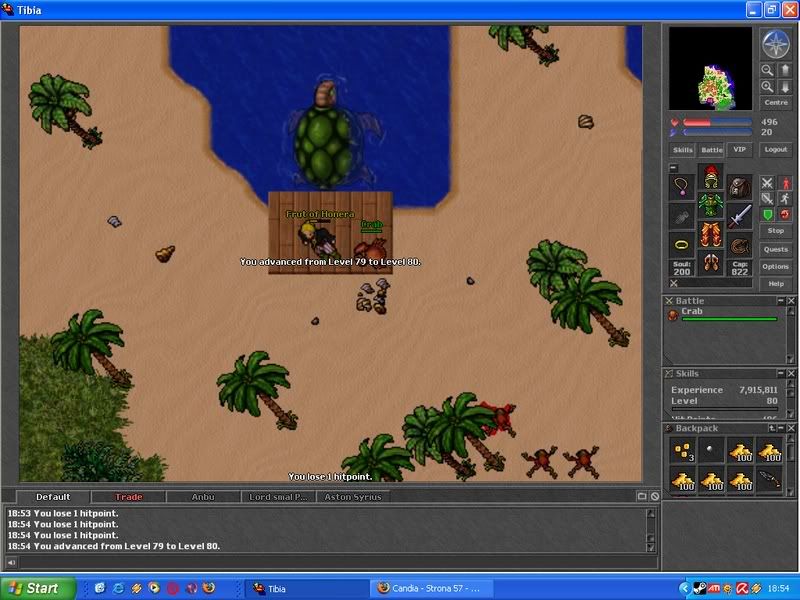Image resolution: width=800 pixels, height=600 pixels.
Task: Move the minimap one floor down
Action: click(785, 86)
